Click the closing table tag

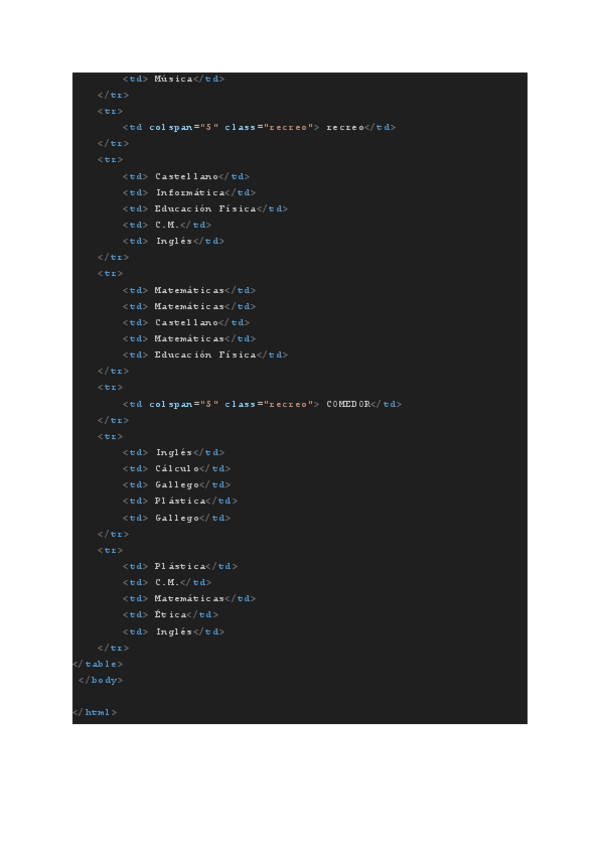tap(98, 663)
